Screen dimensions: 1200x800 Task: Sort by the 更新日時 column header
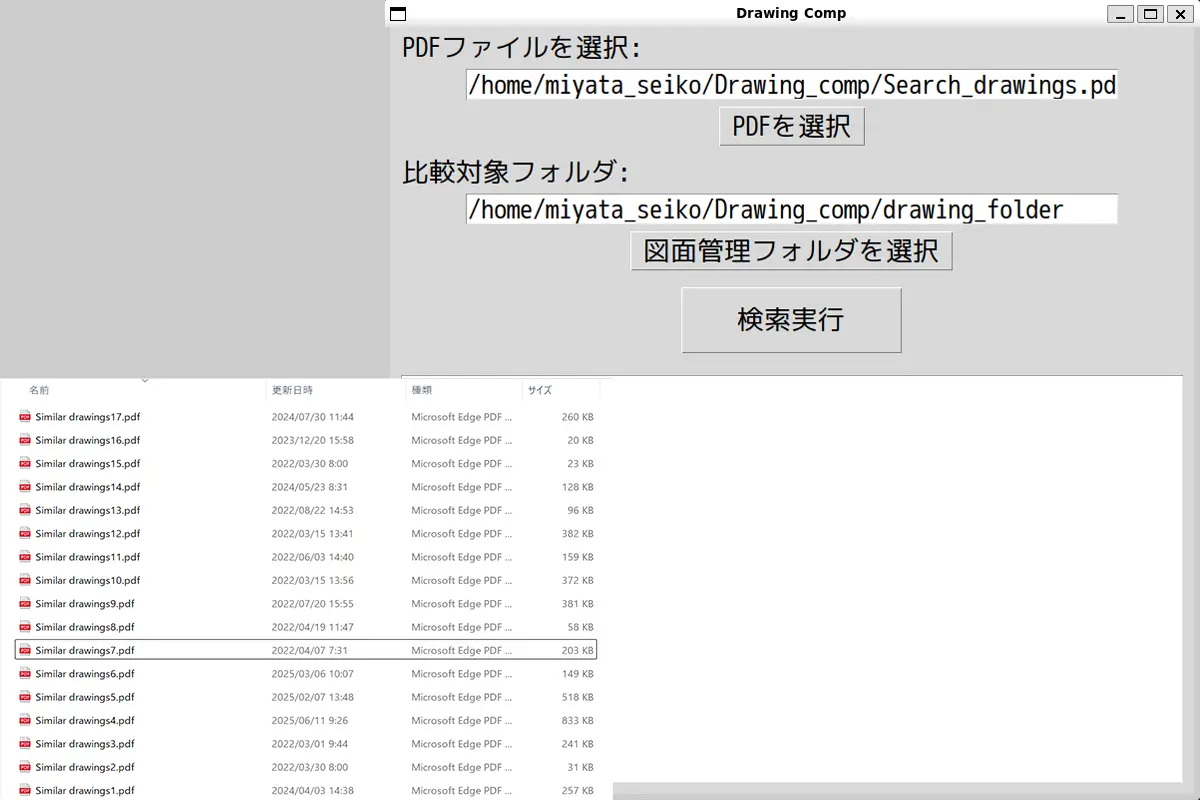point(292,390)
